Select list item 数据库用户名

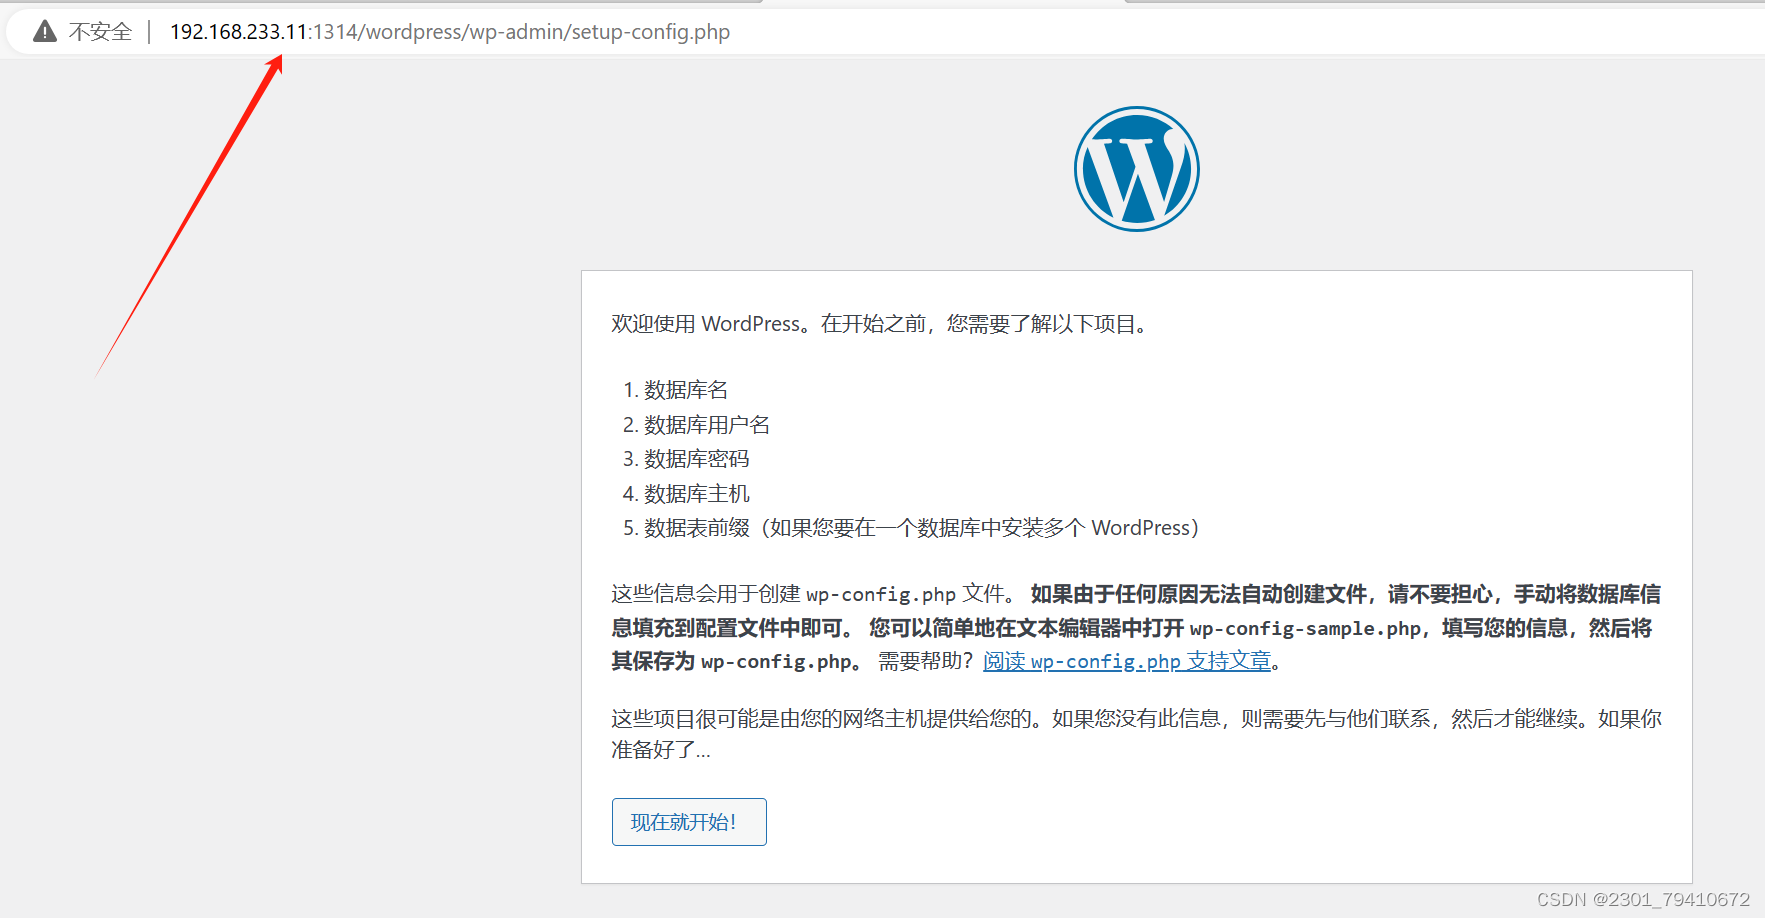click(x=707, y=425)
